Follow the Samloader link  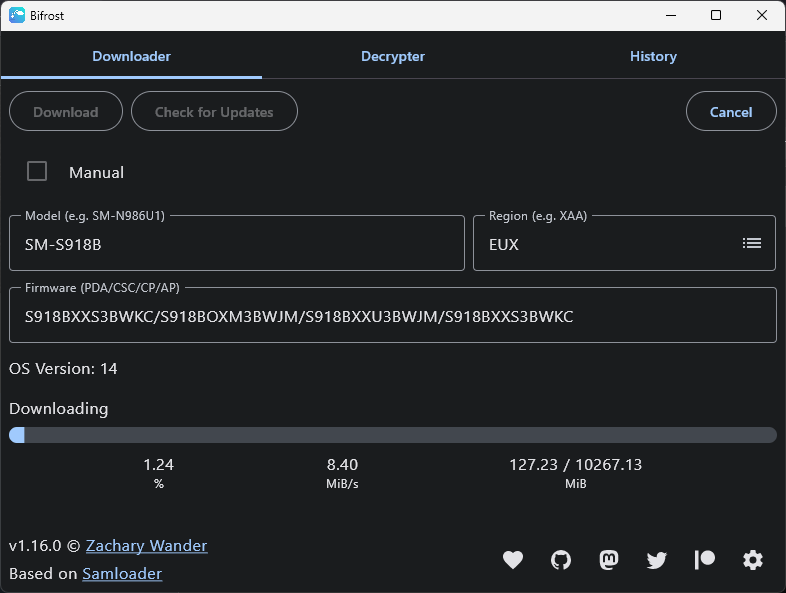point(122,574)
